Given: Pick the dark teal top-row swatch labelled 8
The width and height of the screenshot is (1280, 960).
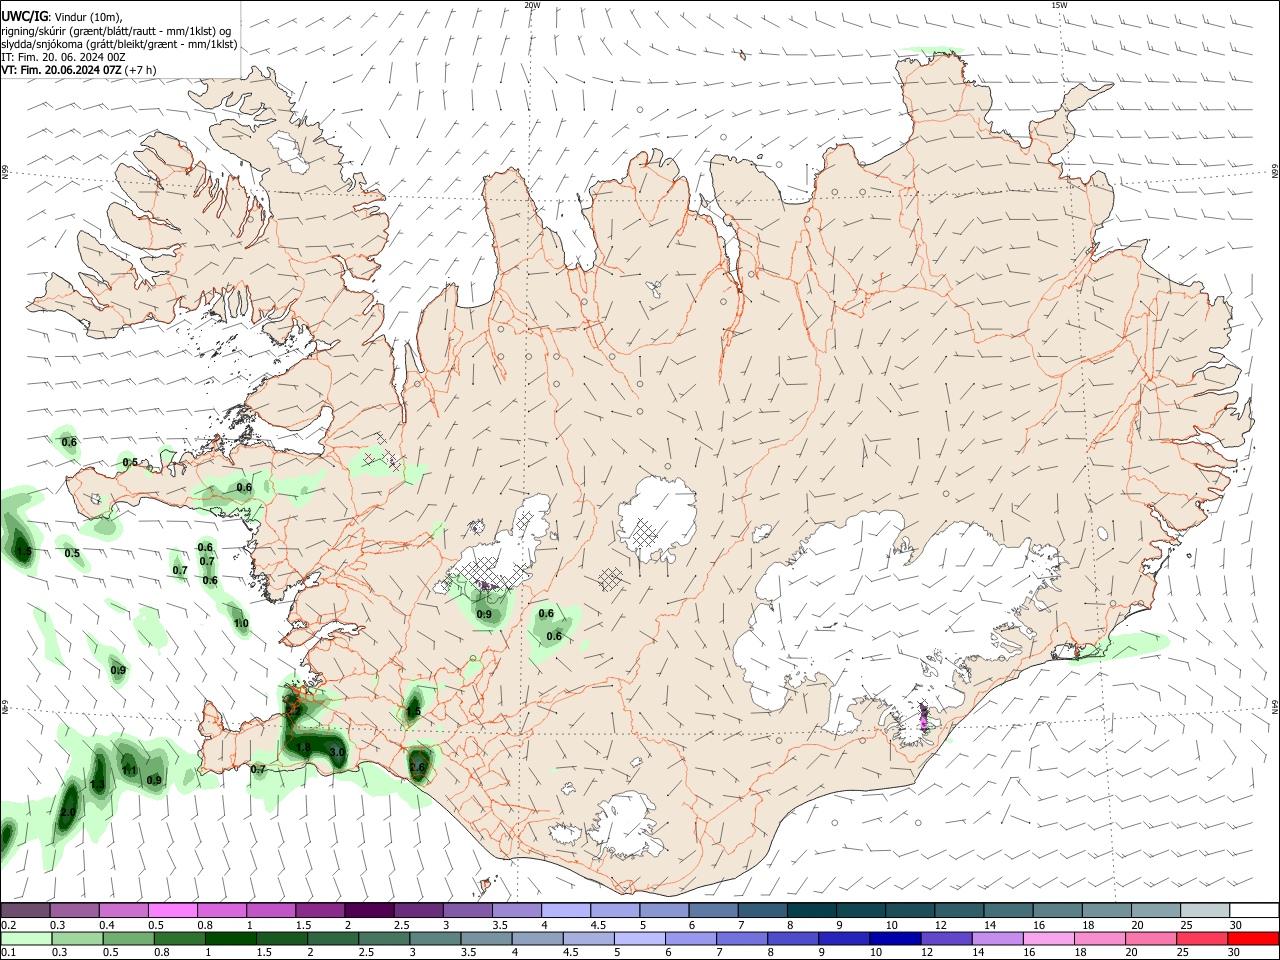Looking at the screenshot, I should pos(811,911).
